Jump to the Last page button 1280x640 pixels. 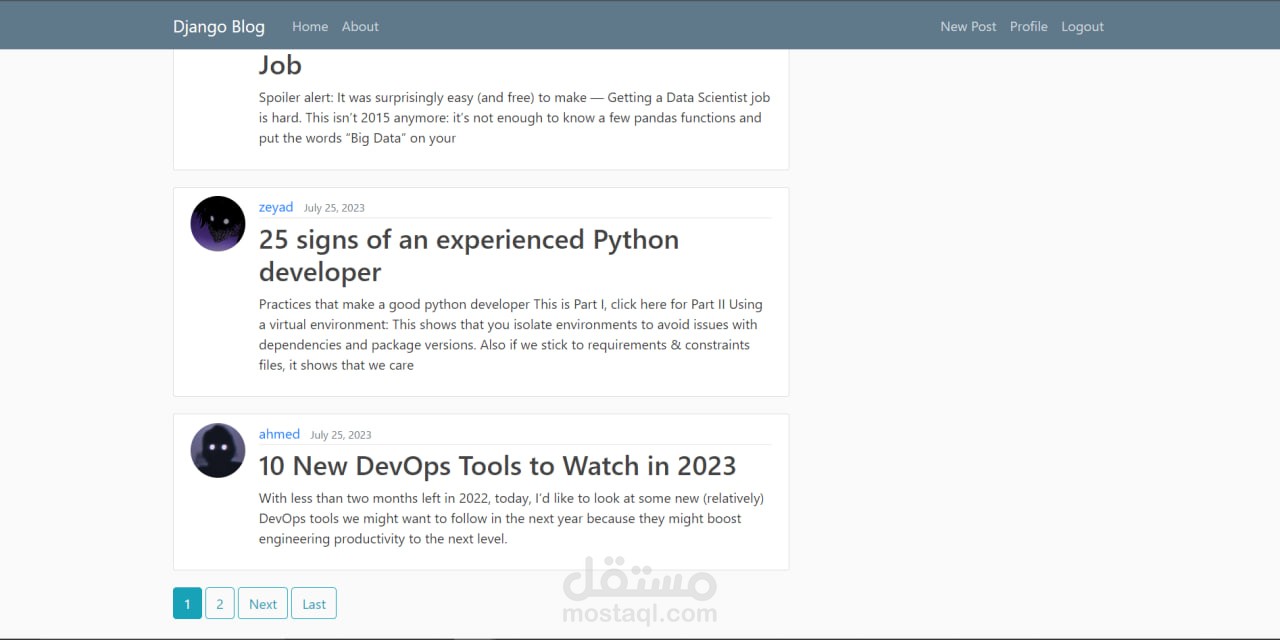(x=314, y=603)
